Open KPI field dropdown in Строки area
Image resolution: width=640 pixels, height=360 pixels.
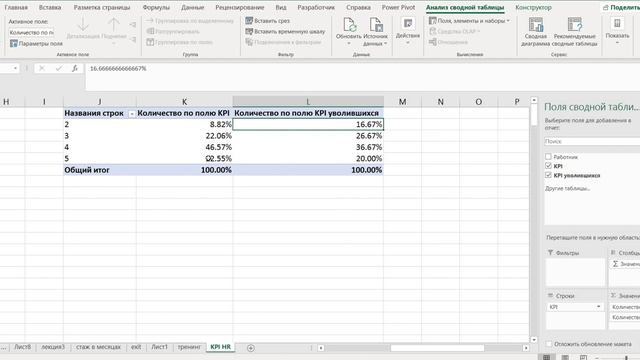598,307
